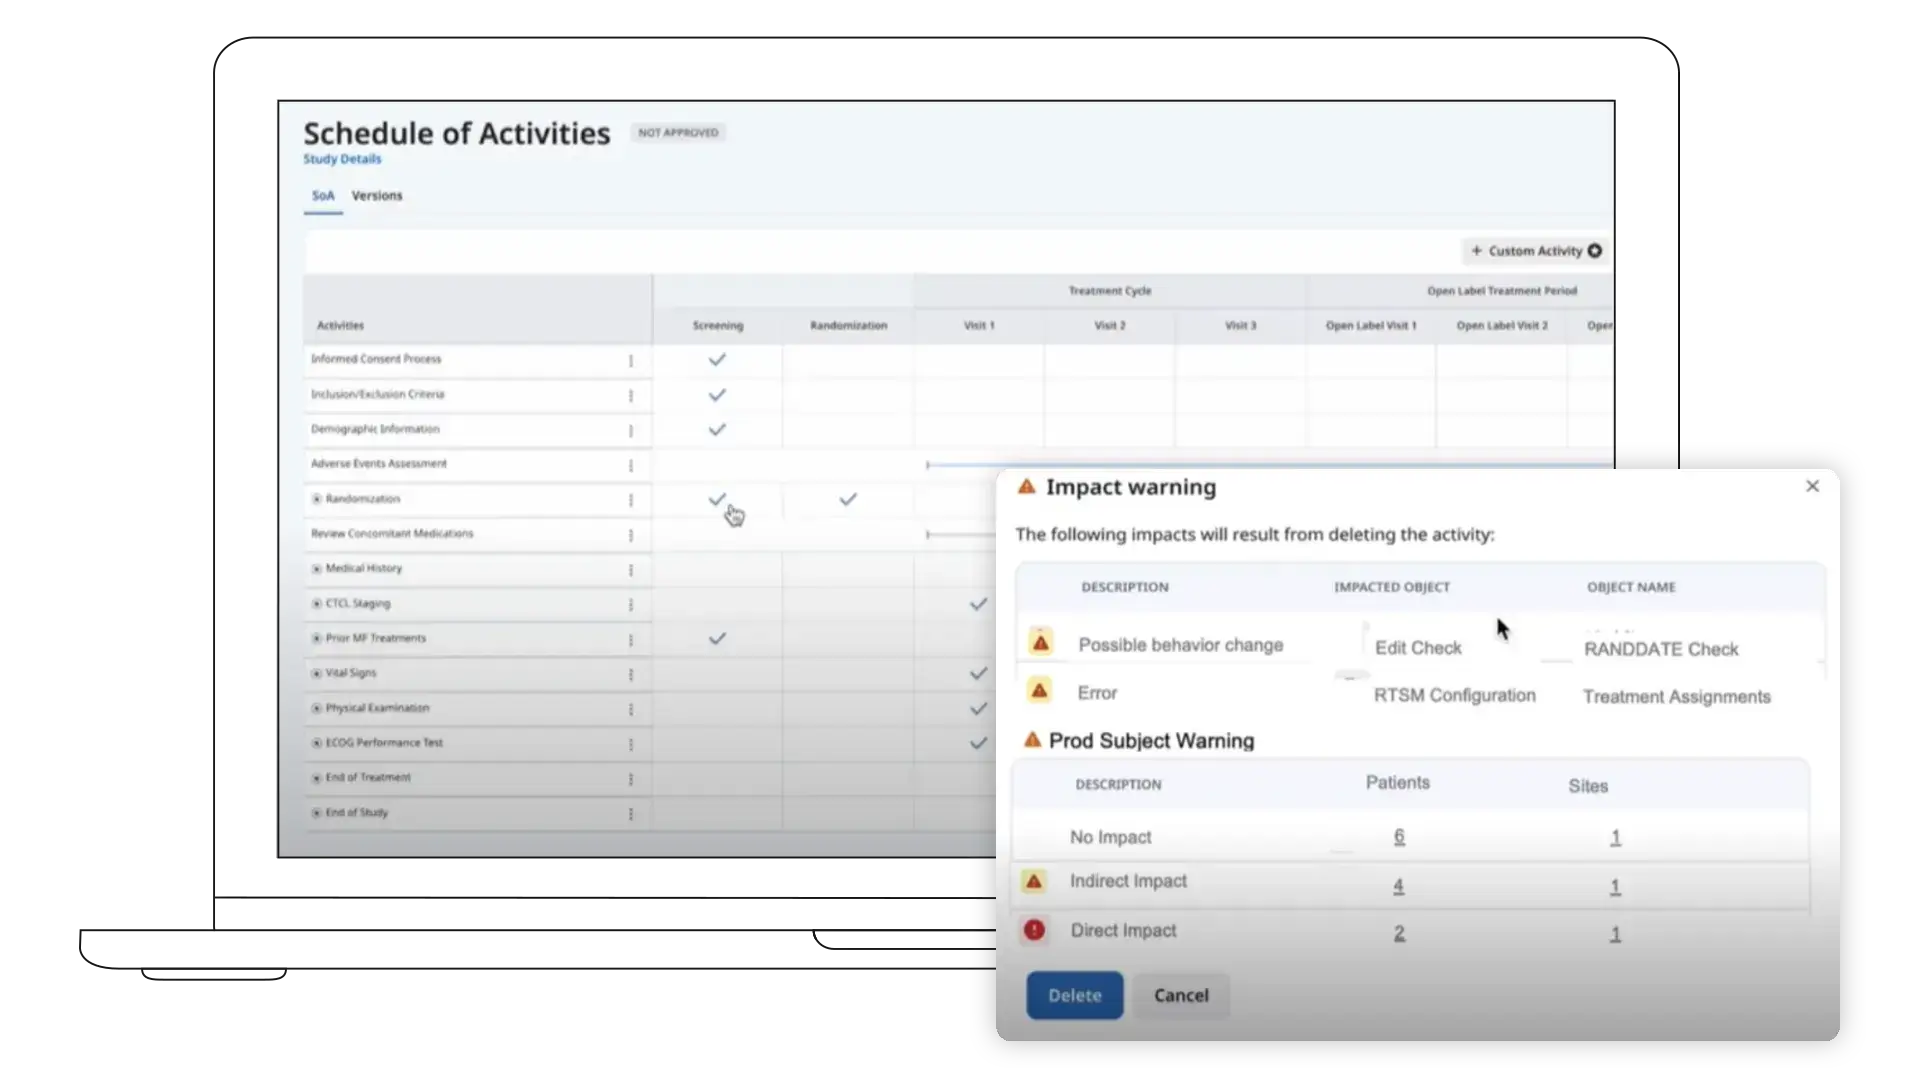The image size is (1920, 1080).
Task: Open kebab menu for Adverse Events Assessment
Action: pyautogui.click(x=630, y=466)
